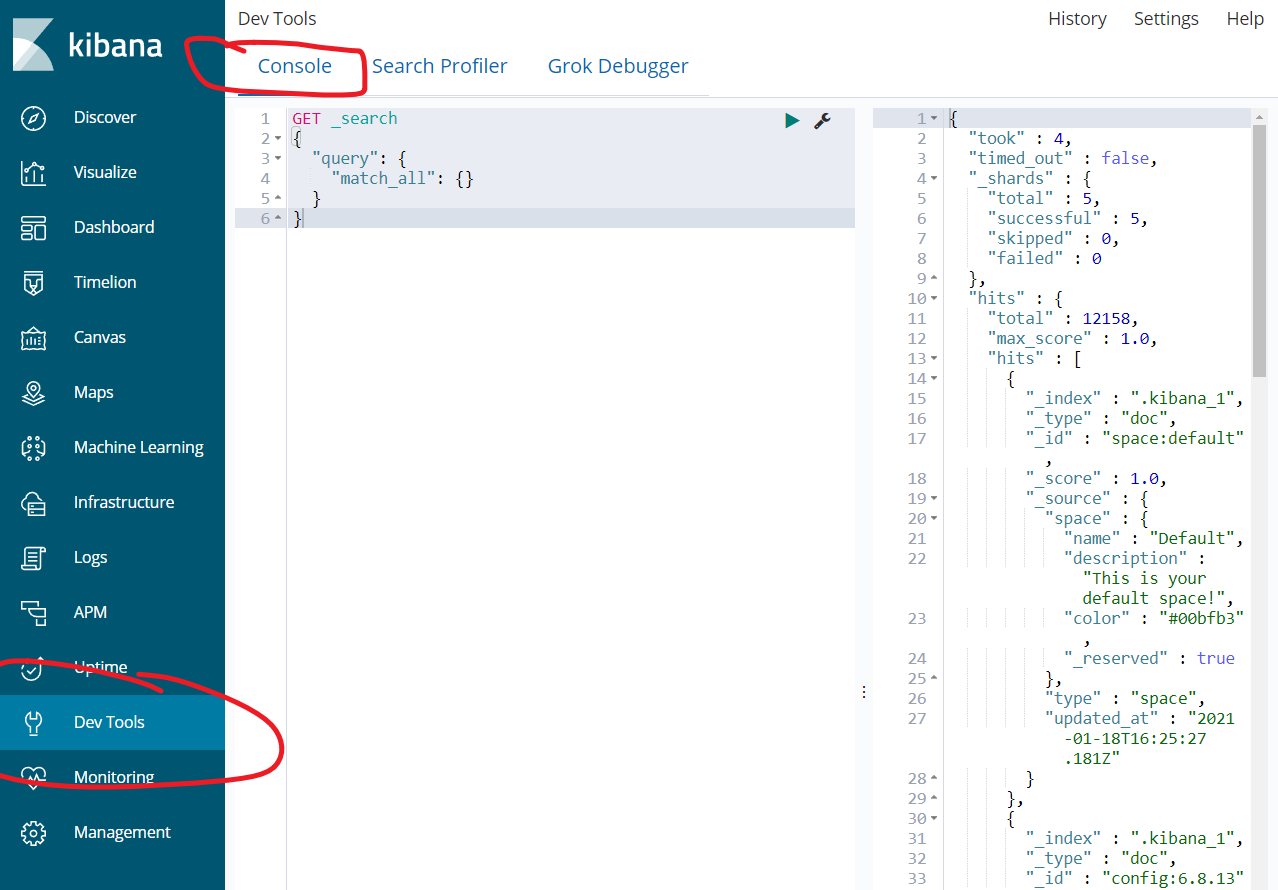This screenshot has height=890, width=1278.
Task: Collapse the query body on line 2
Action: point(277,137)
